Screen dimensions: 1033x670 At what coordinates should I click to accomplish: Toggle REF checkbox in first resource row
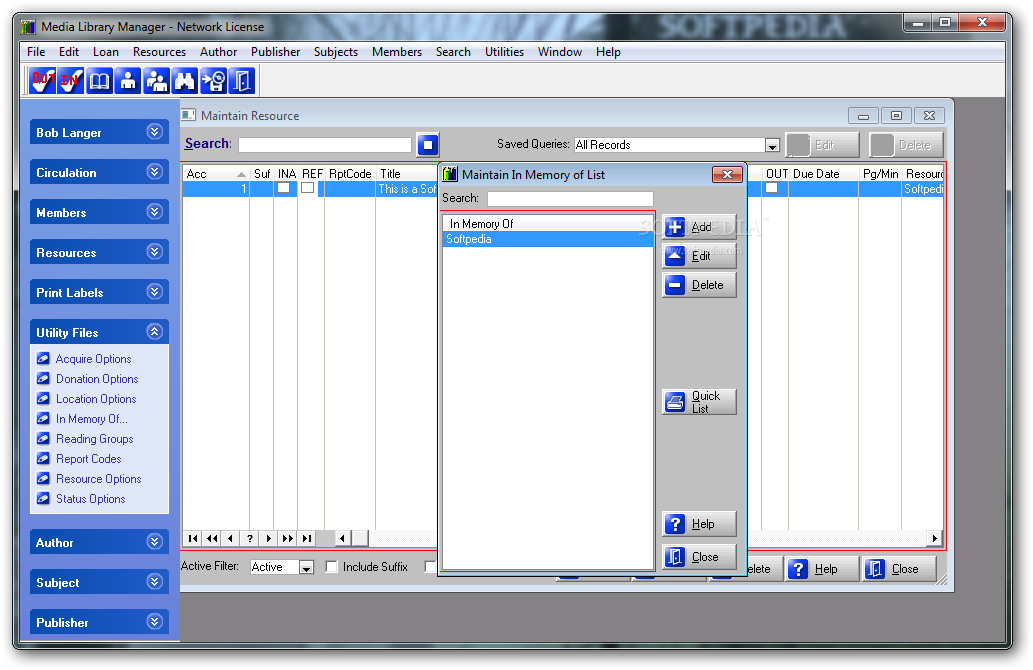pos(308,188)
